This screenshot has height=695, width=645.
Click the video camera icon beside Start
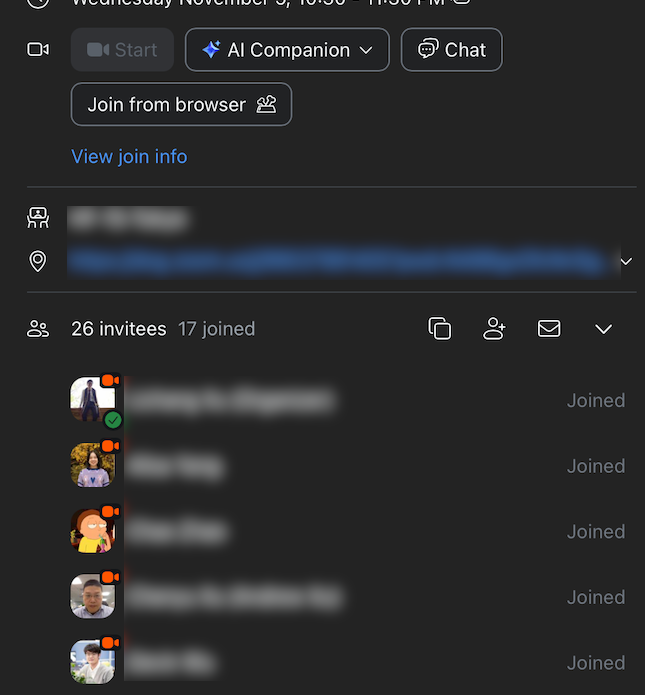pos(38,49)
